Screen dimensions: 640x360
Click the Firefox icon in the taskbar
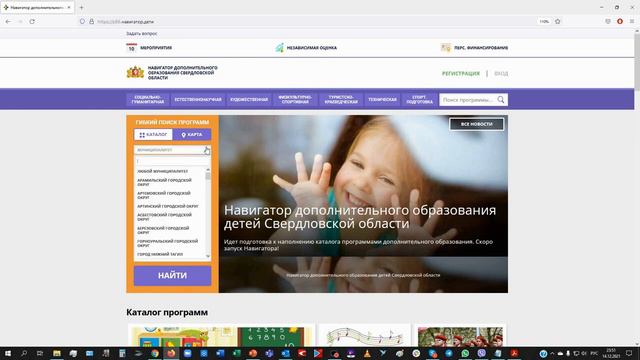click(171, 353)
